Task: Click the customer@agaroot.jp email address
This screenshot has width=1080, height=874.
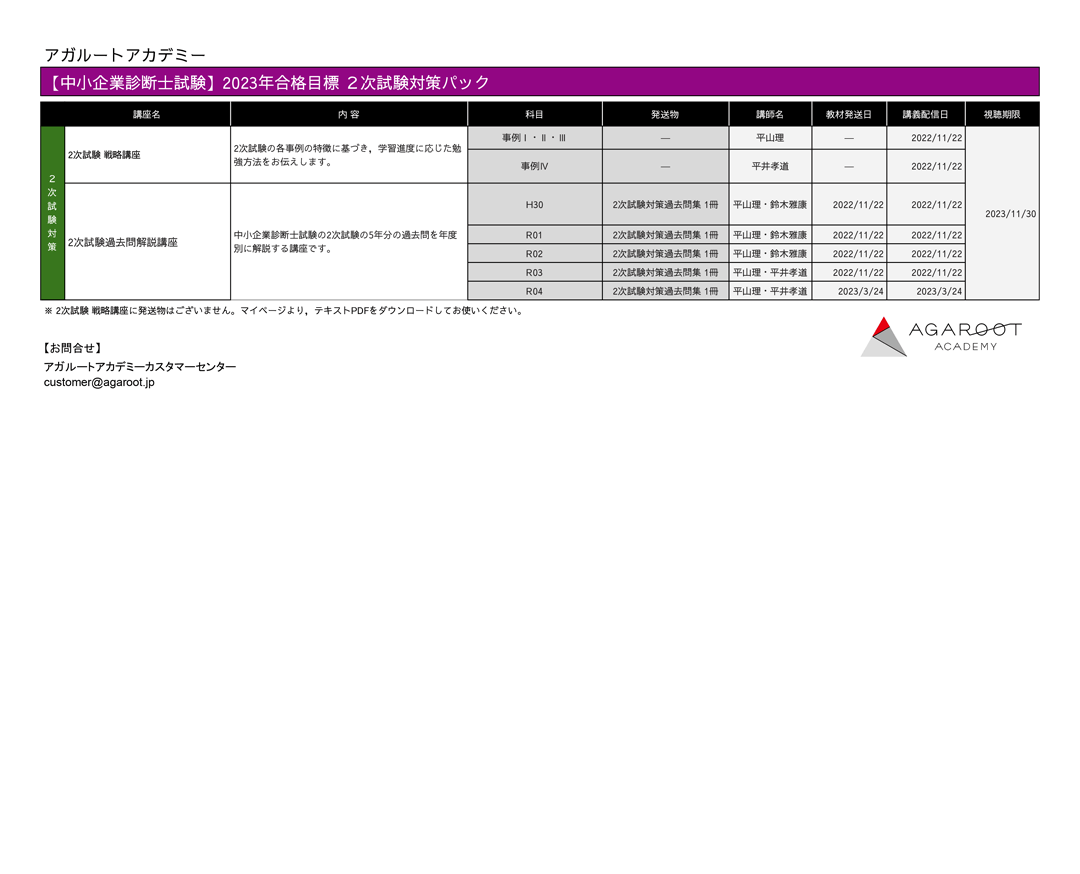Action: coord(99,382)
